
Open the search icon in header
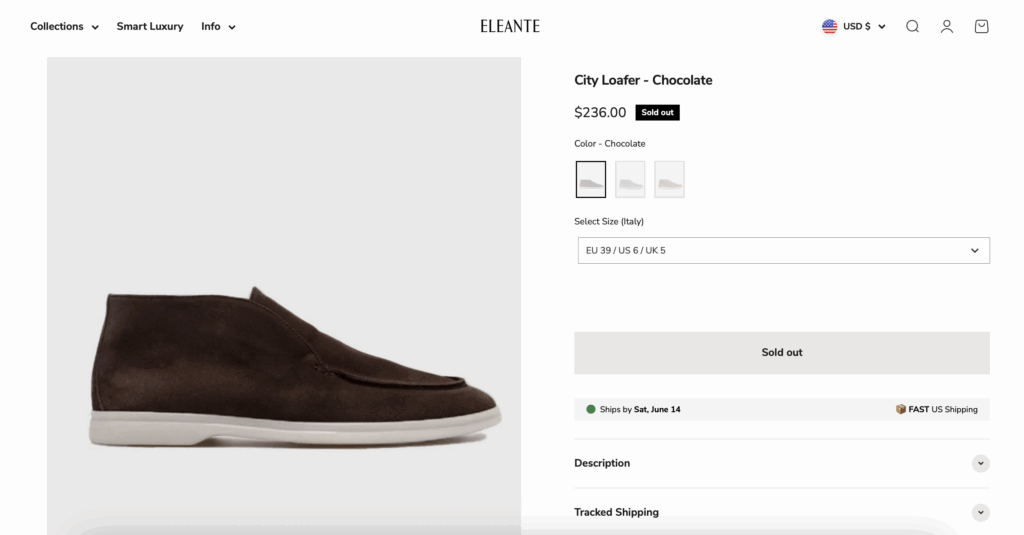click(x=912, y=27)
